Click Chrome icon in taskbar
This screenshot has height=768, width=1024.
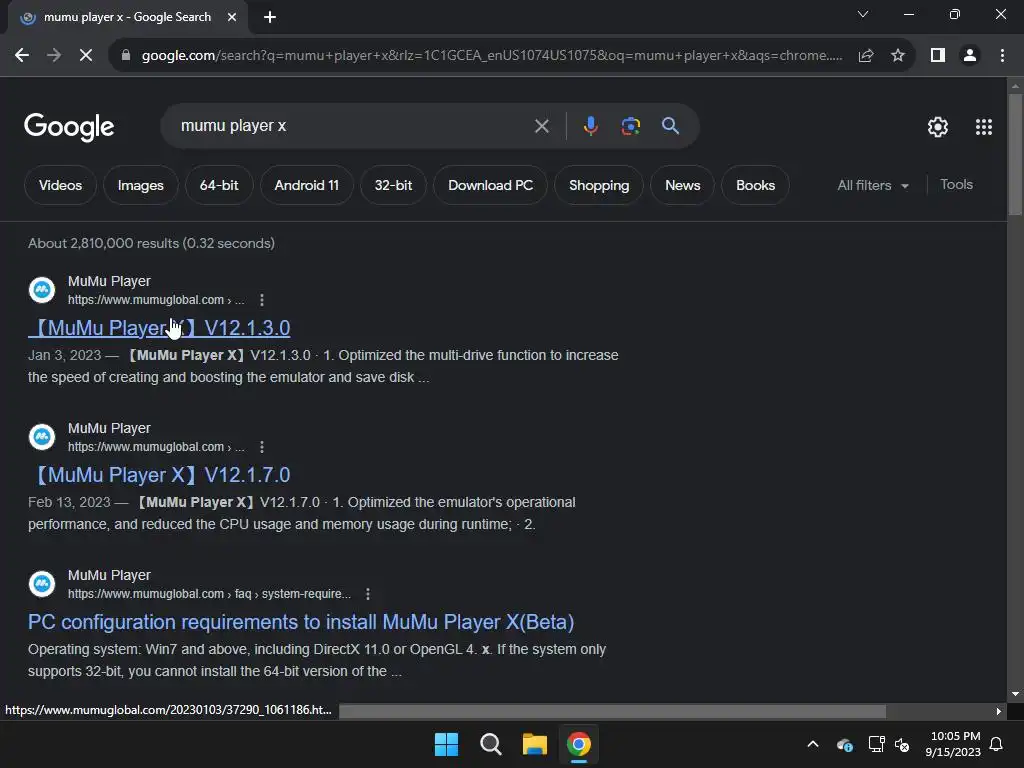pyautogui.click(x=579, y=744)
